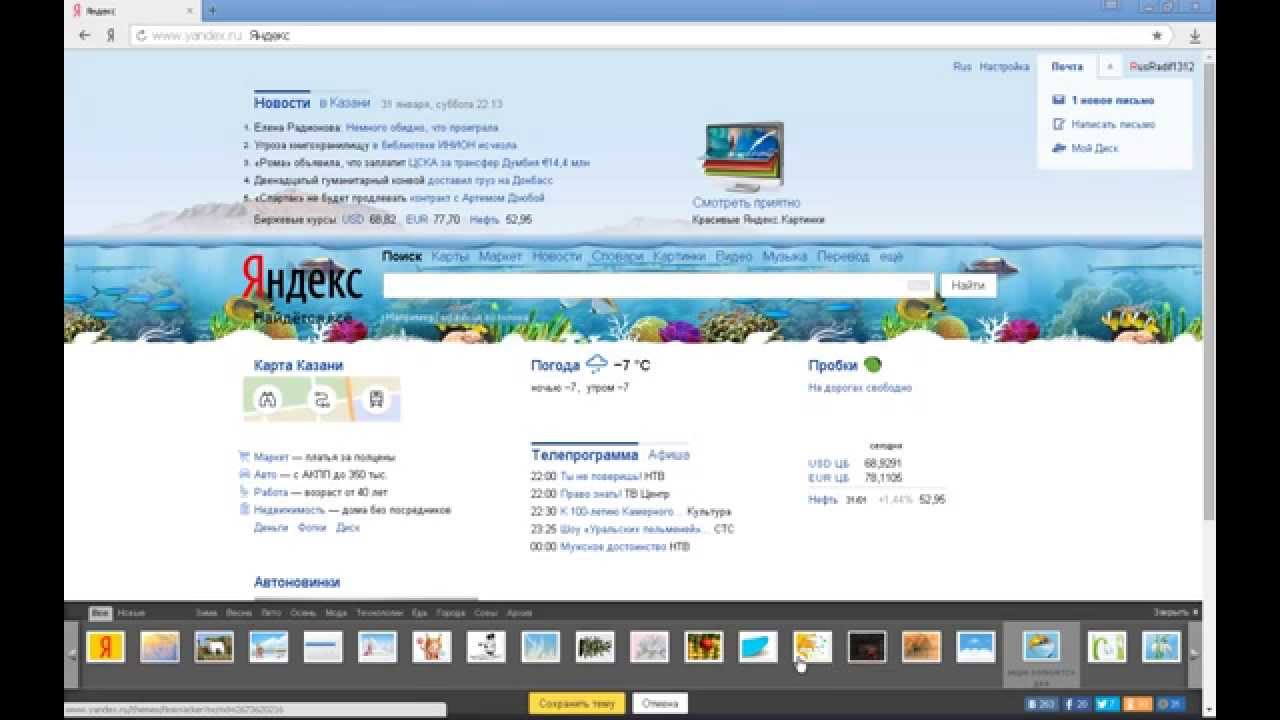Open USD exchange rate under news
Screen dimensions: 1280x720
[353, 220]
